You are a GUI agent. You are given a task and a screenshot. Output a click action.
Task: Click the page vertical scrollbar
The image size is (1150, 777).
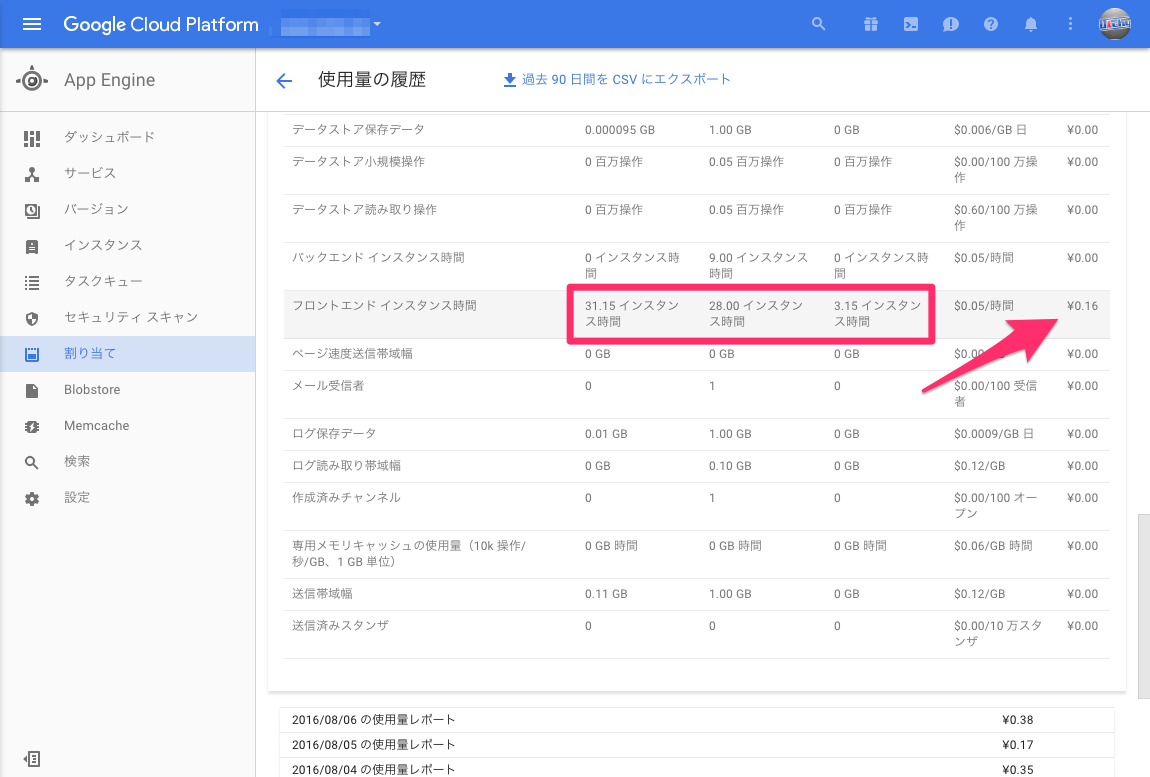[x=1143, y=606]
